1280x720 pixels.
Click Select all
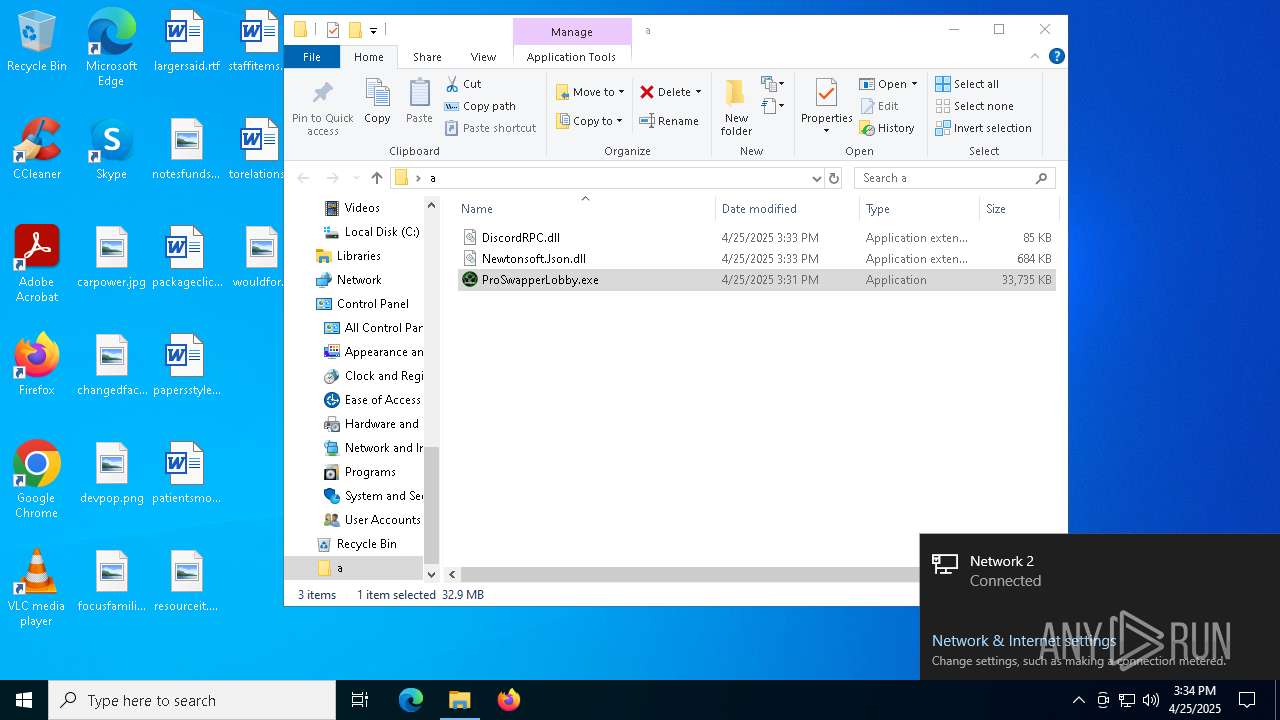[966, 84]
